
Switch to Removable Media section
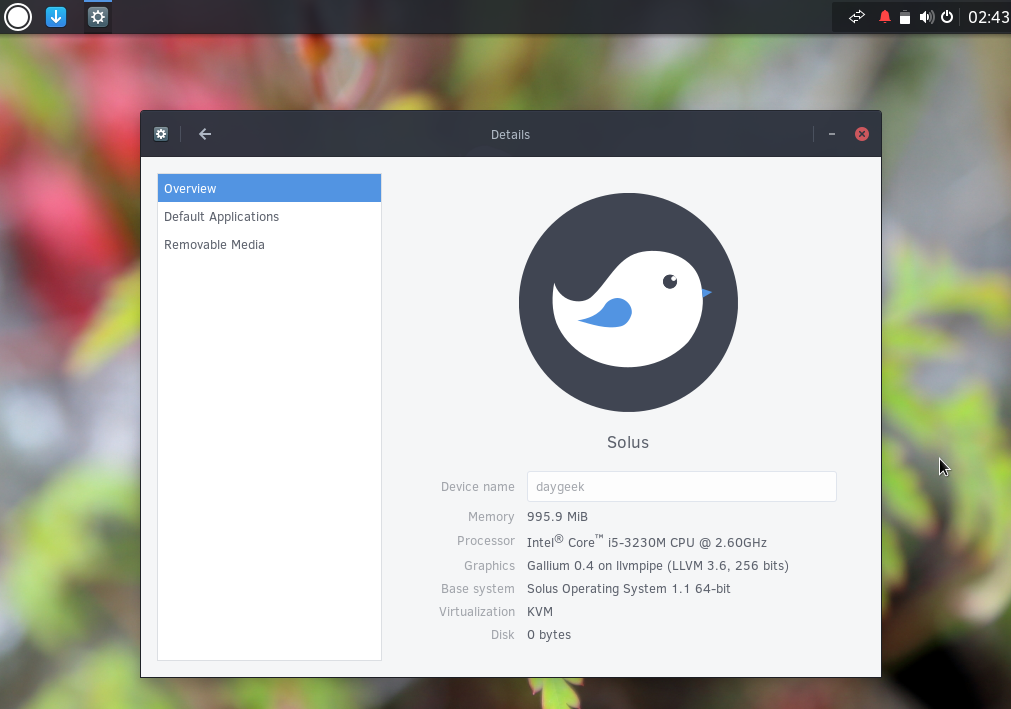click(270, 244)
